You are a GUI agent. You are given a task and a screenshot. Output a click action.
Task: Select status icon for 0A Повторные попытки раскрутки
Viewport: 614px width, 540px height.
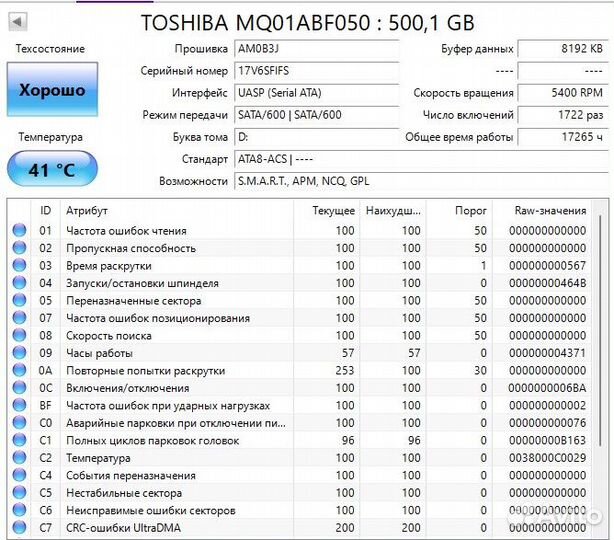pyautogui.click(x=19, y=370)
